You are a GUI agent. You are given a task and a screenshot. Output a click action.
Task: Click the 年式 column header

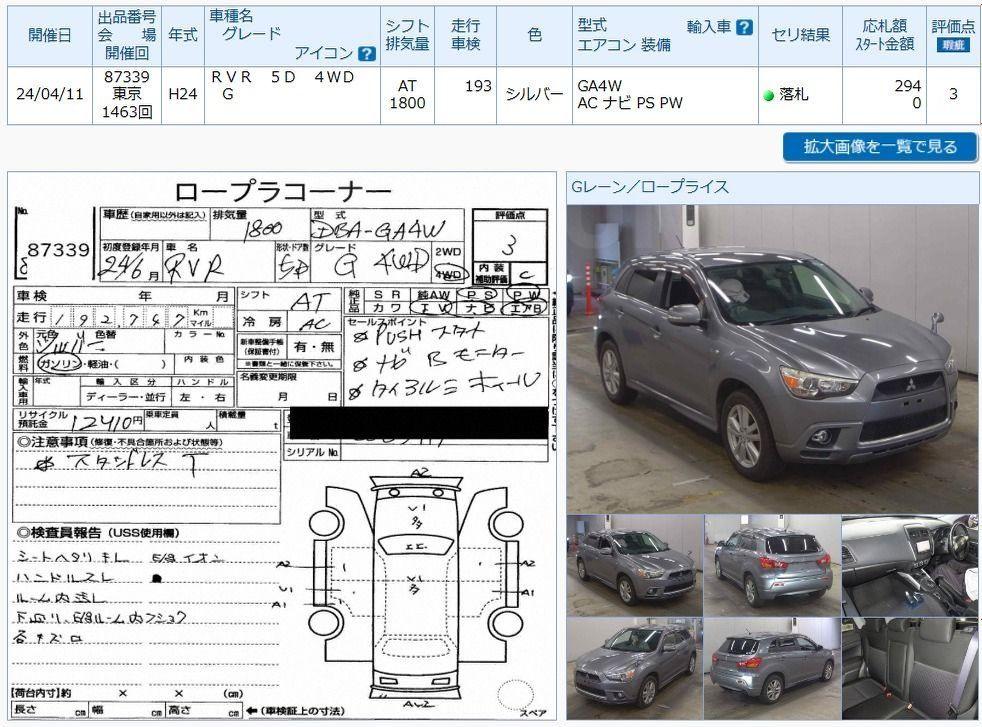183,36
